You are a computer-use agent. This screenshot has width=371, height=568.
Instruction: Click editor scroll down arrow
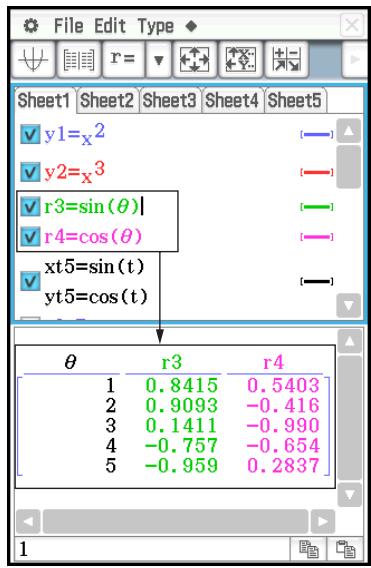[349, 305]
